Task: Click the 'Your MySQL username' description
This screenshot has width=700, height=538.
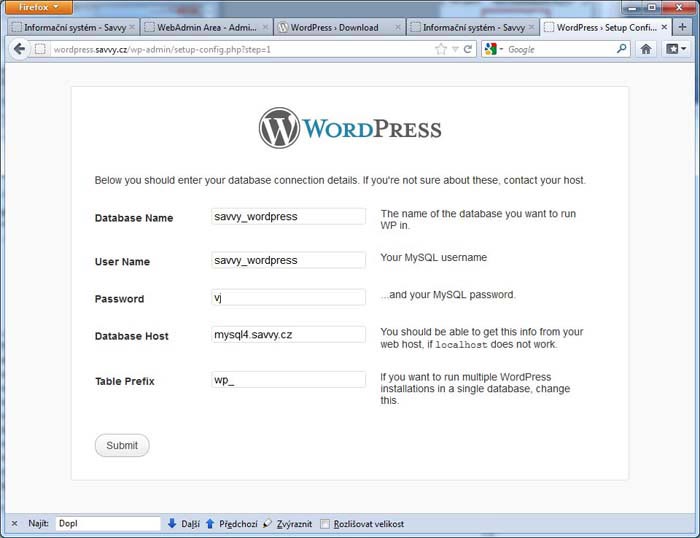Action: 433,258
